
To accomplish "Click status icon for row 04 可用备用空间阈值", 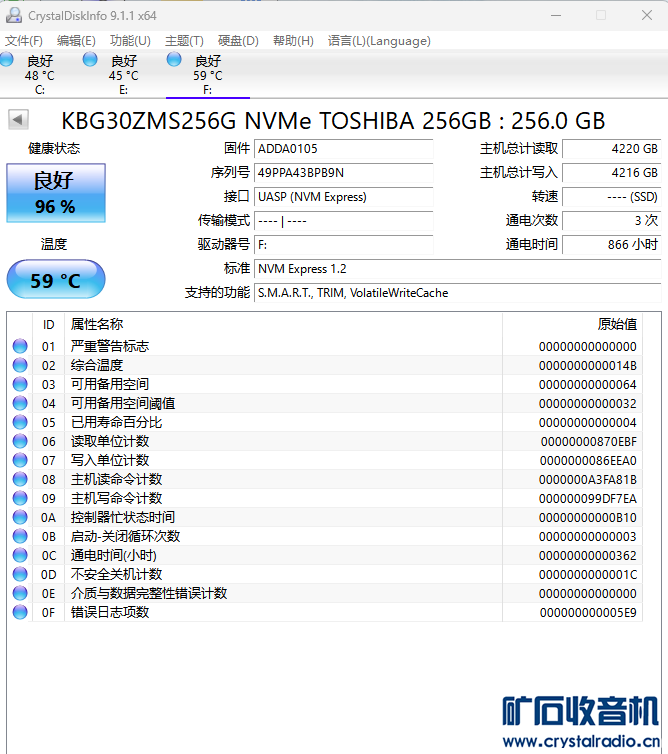I will point(20,403).
